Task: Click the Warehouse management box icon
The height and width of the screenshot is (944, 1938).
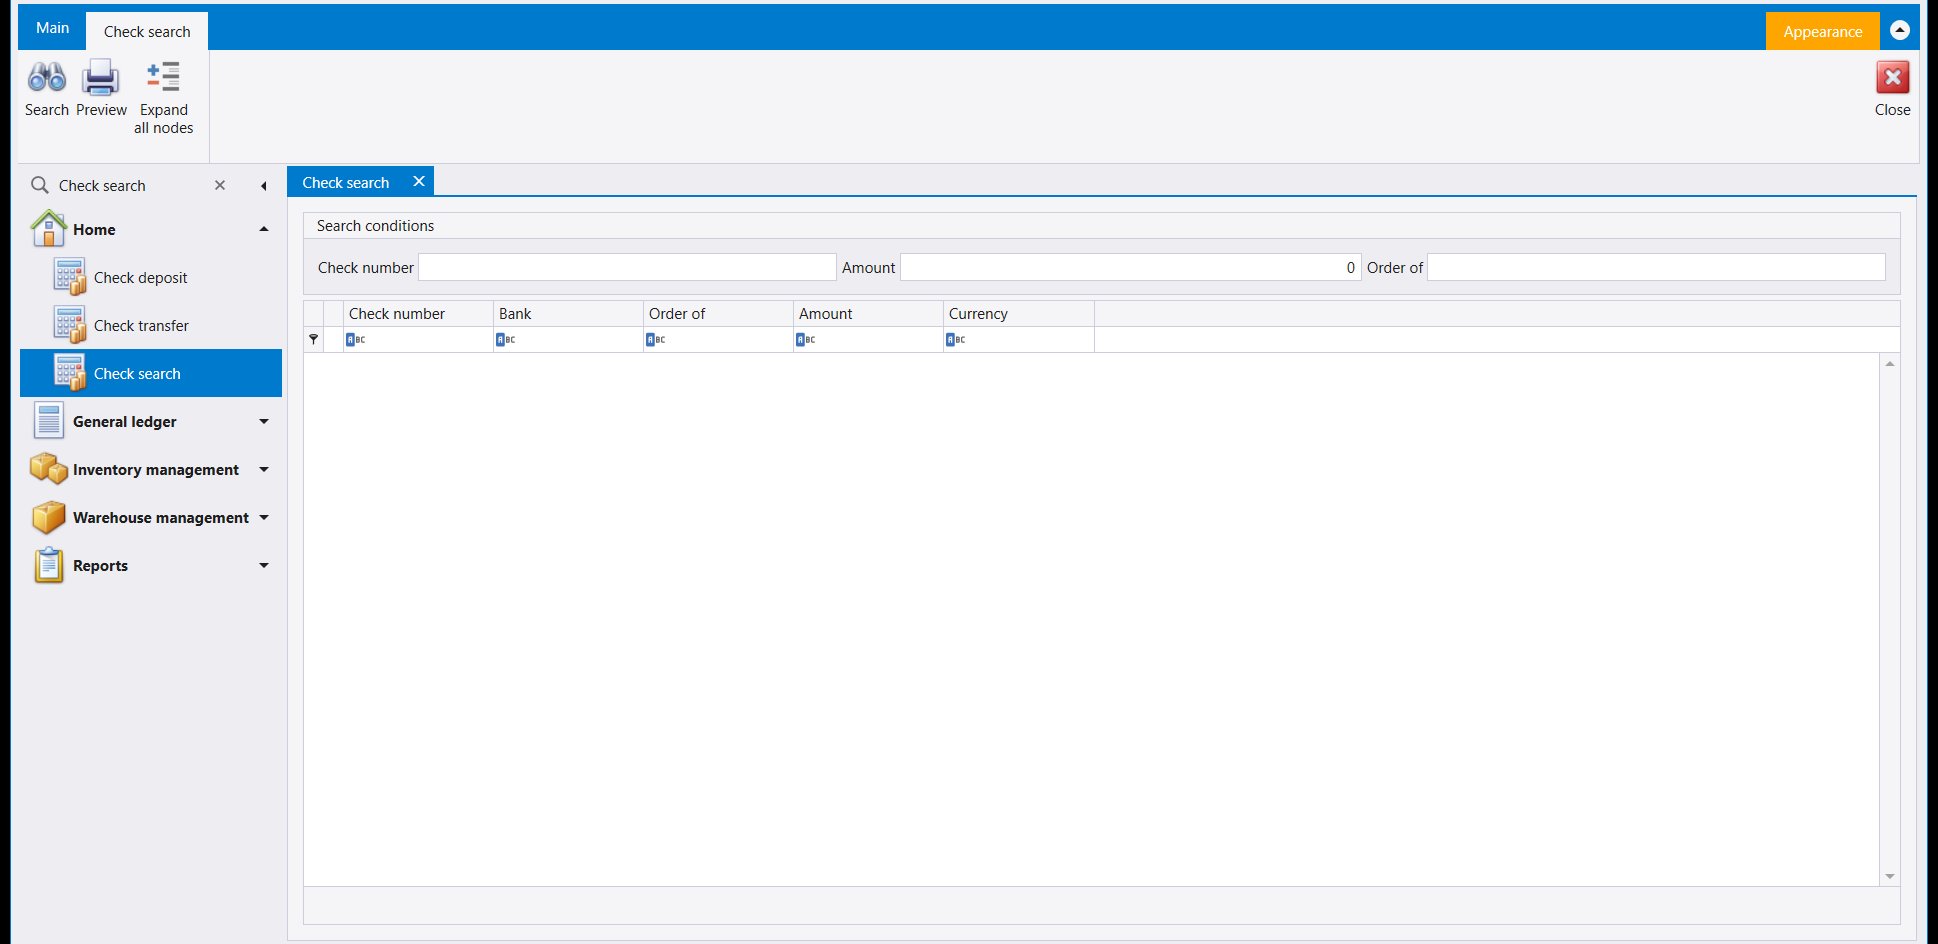Action: 48,517
